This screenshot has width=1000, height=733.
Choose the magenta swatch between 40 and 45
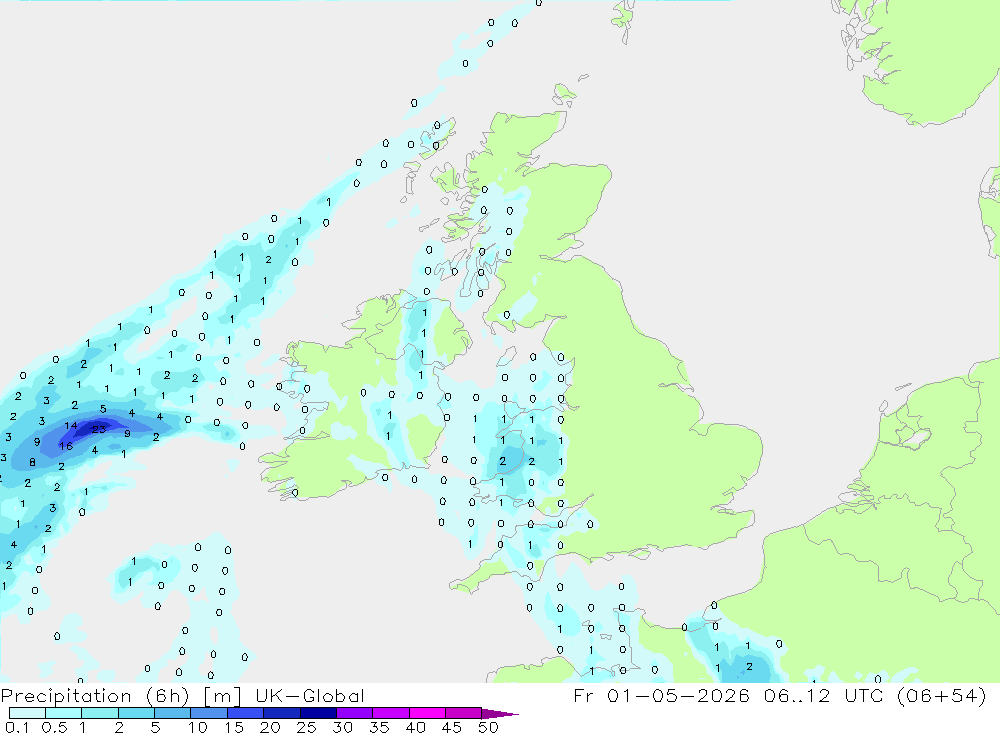[427, 713]
